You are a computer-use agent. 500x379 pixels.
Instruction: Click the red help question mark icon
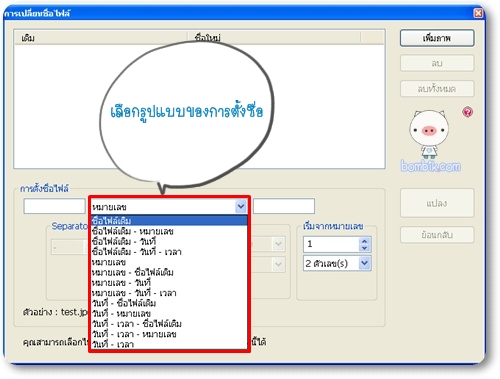point(467,112)
